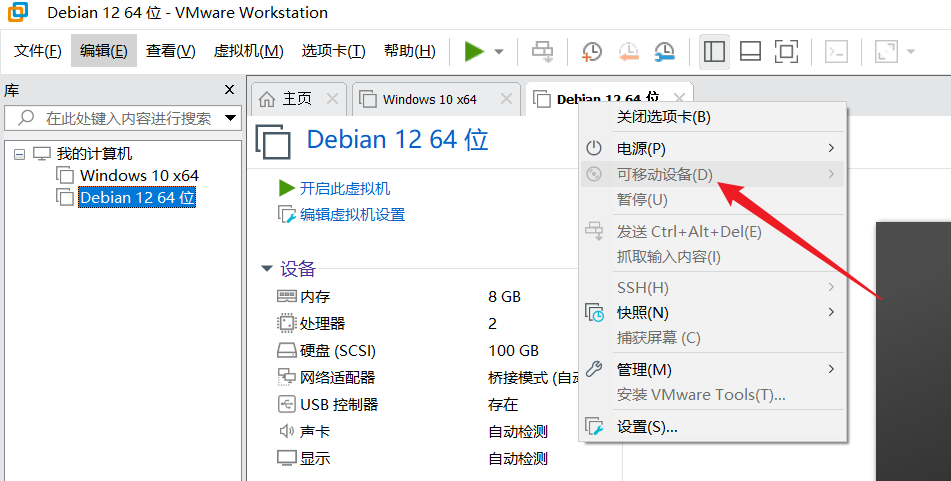The image size is (951, 481).
Task: Click SSH(H) in the context menu
Action: pyautogui.click(x=713, y=288)
